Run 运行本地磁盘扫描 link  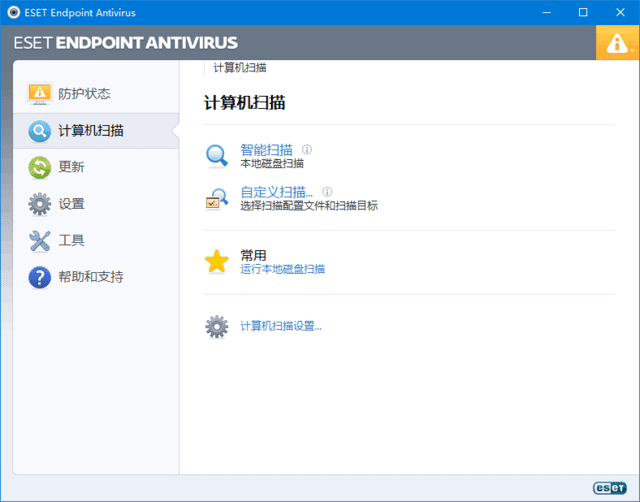pos(282,269)
